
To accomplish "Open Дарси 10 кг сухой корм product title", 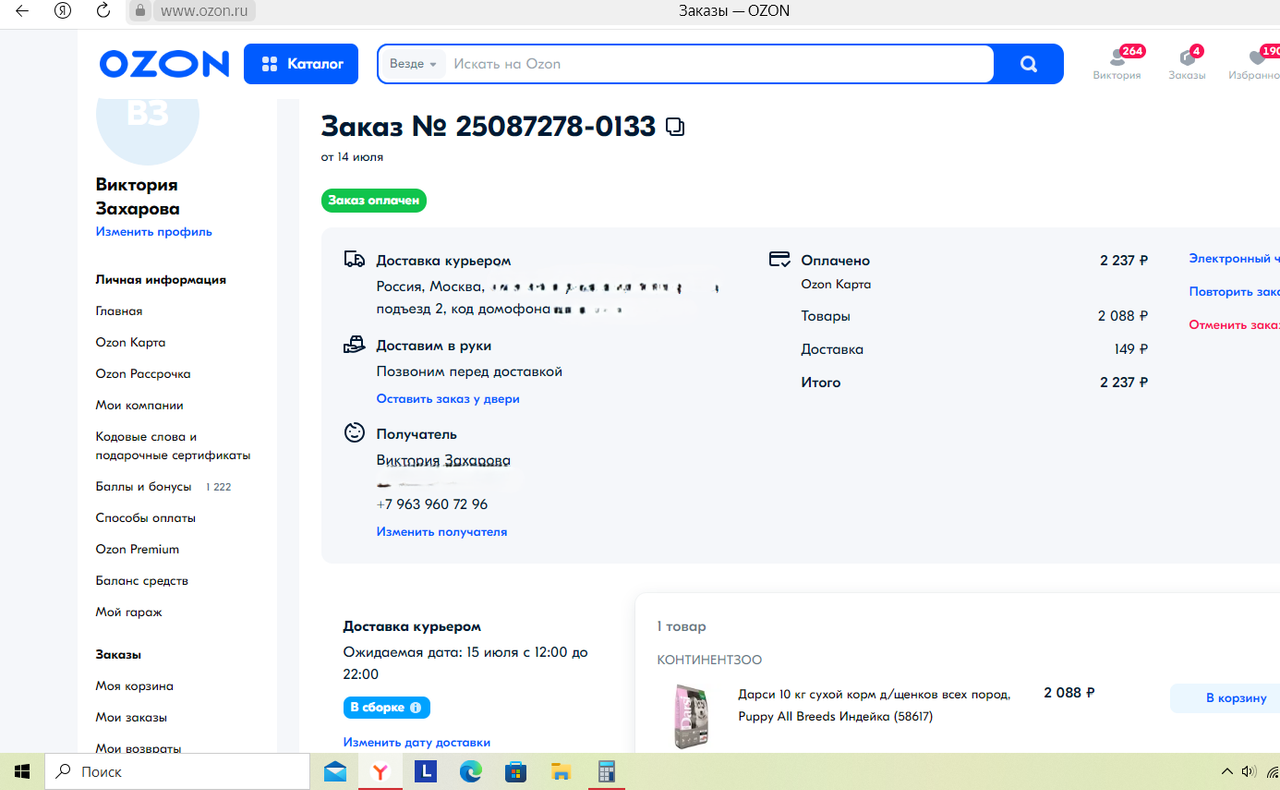I will pyautogui.click(x=874, y=705).
